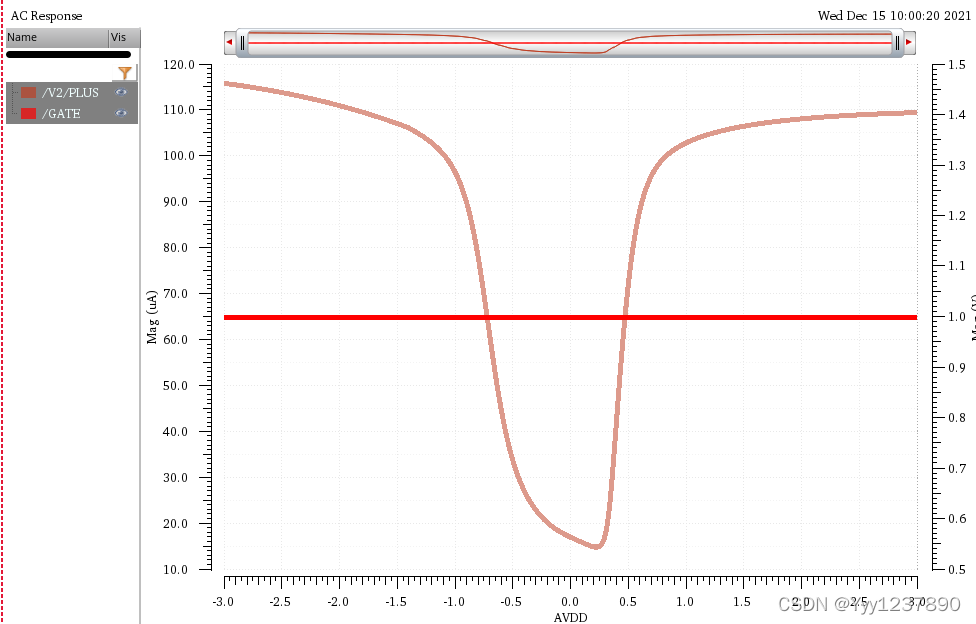Click the -3.0 x-axis tick label
This screenshot has height=624, width=976.
(223, 602)
